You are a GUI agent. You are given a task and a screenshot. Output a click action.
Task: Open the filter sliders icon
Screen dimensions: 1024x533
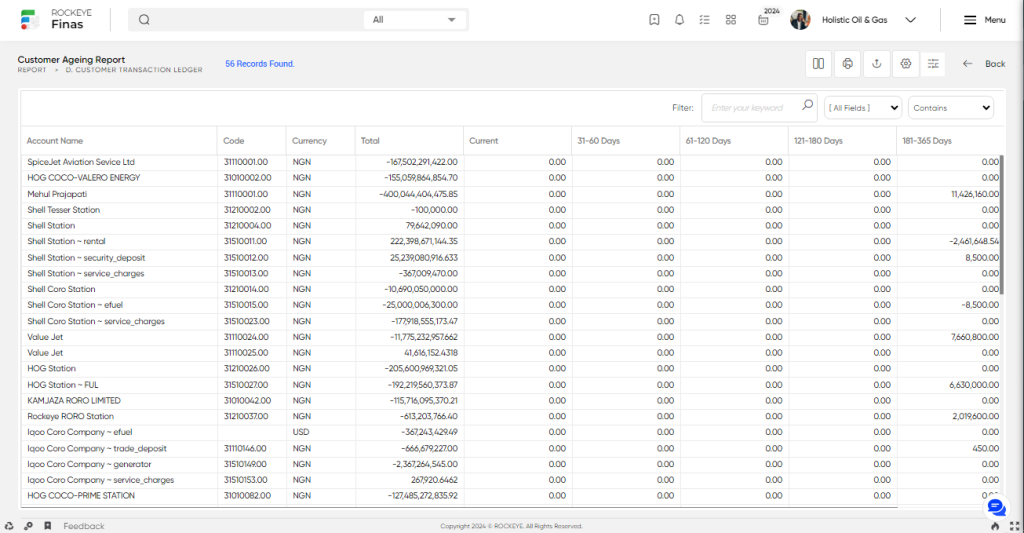coord(933,63)
